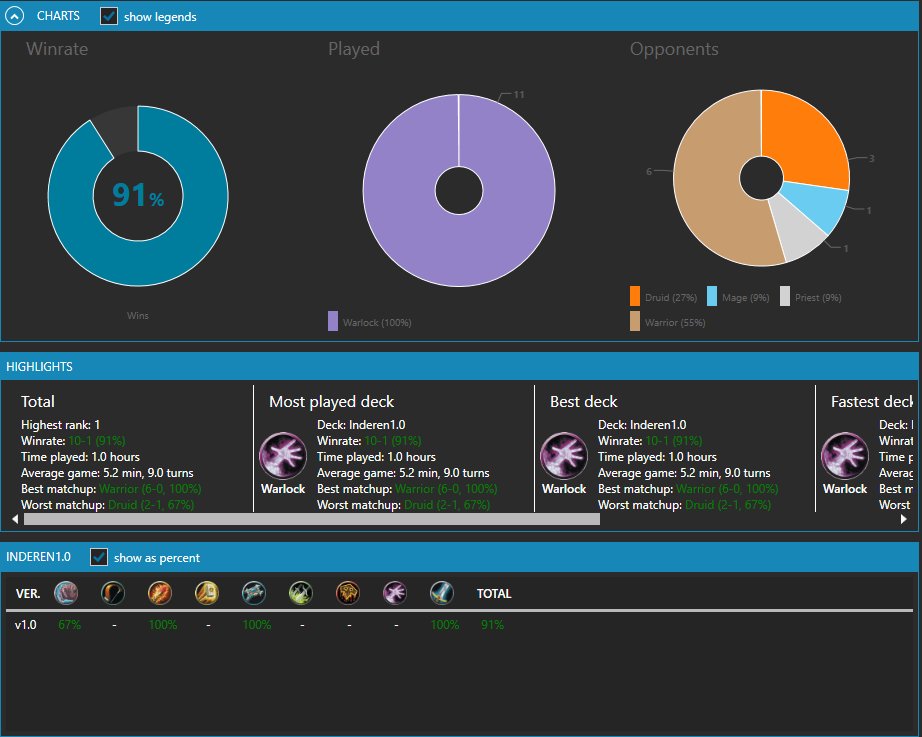Click the Warrior class icon column header
Screen dimensions: 922x737
pos(442,593)
